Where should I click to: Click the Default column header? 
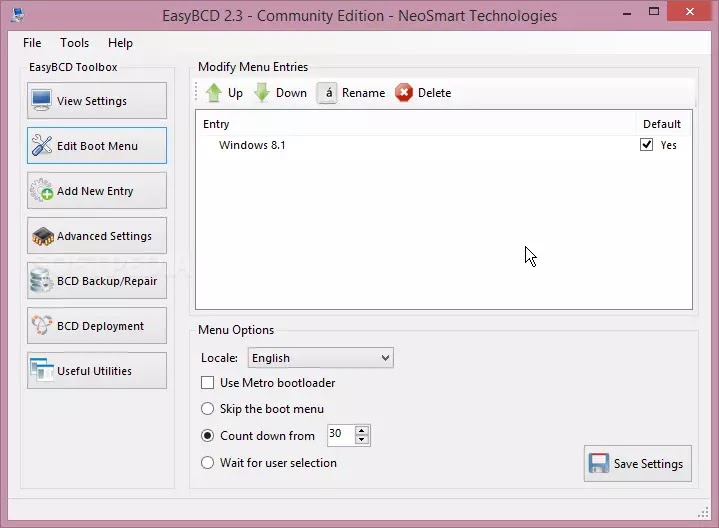pyautogui.click(x=662, y=124)
